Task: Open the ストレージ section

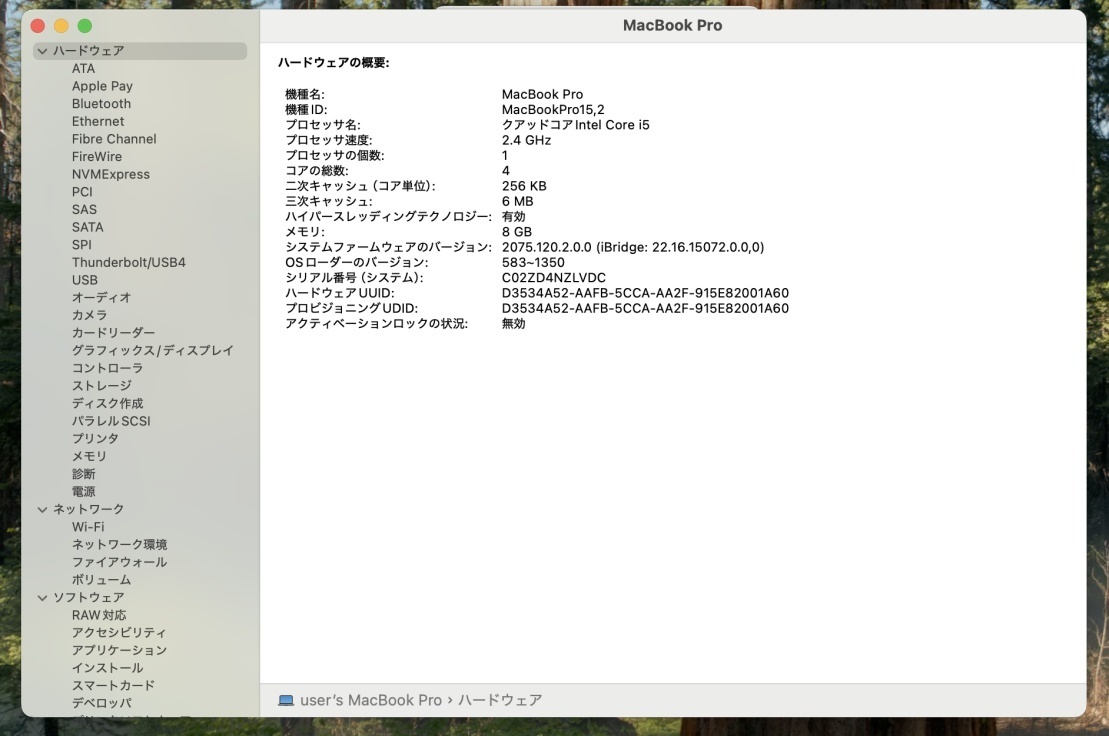Action: [x=104, y=385]
